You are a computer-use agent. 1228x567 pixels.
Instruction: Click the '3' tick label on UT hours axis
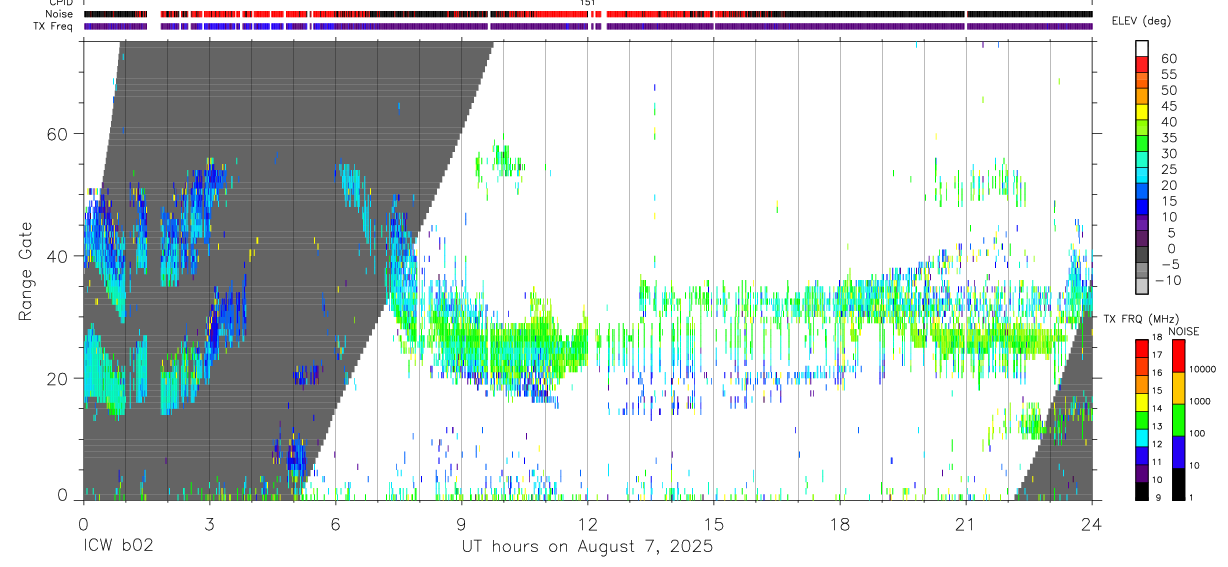tap(209, 524)
